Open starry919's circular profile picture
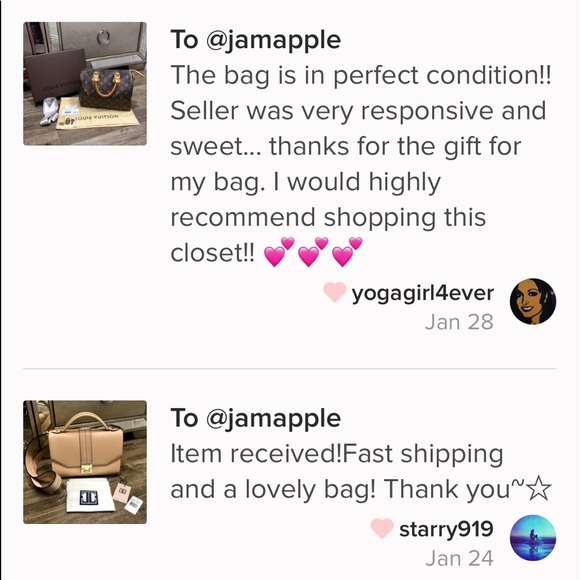Screen dimensions: 580x580 533,537
